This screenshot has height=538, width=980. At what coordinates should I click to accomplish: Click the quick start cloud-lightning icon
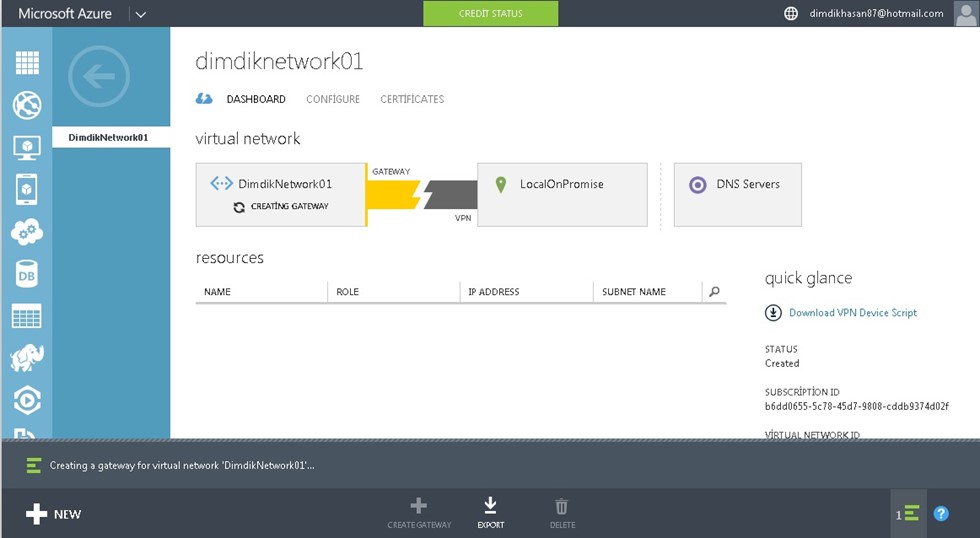pos(204,99)
